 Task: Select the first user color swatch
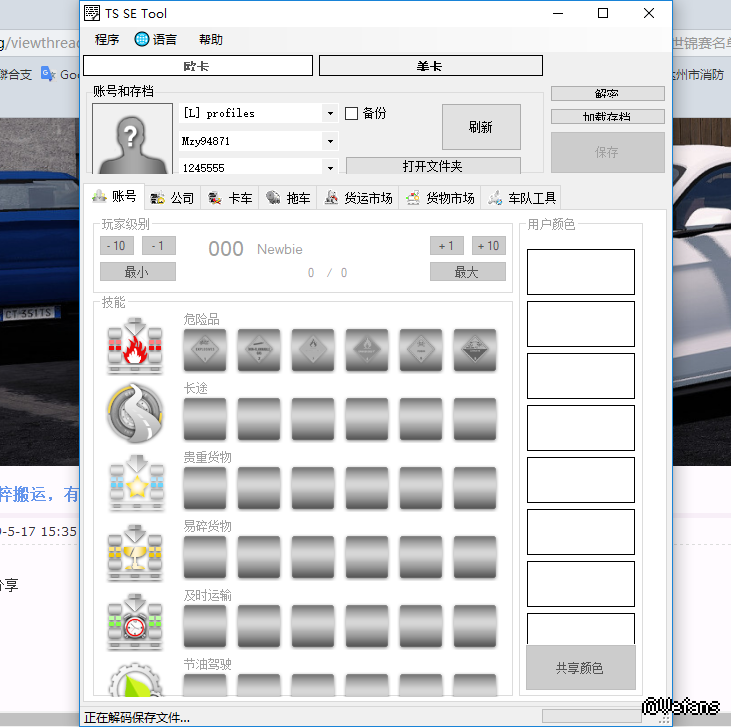pyautogui.click(x=580, y=272)
